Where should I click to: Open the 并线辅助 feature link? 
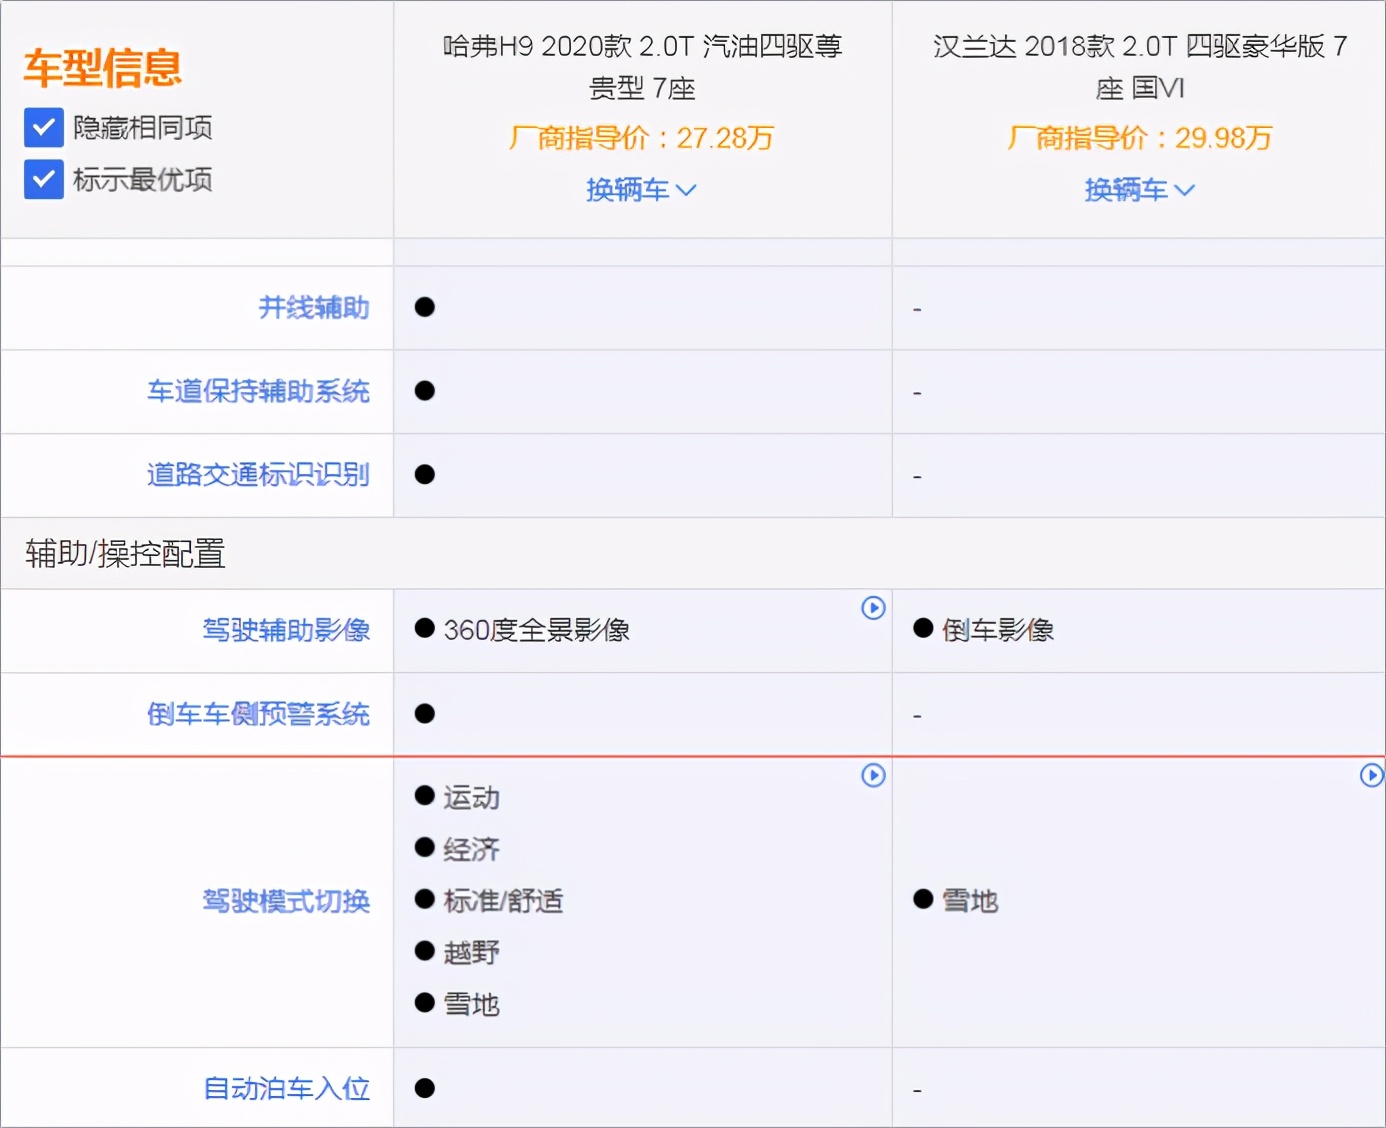[x=314, y=308]
